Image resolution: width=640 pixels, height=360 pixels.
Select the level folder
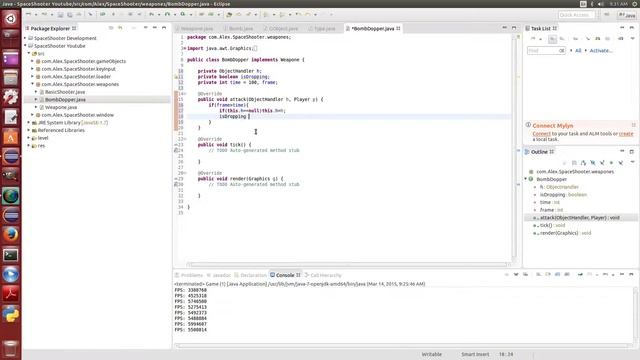click(43, 138)
